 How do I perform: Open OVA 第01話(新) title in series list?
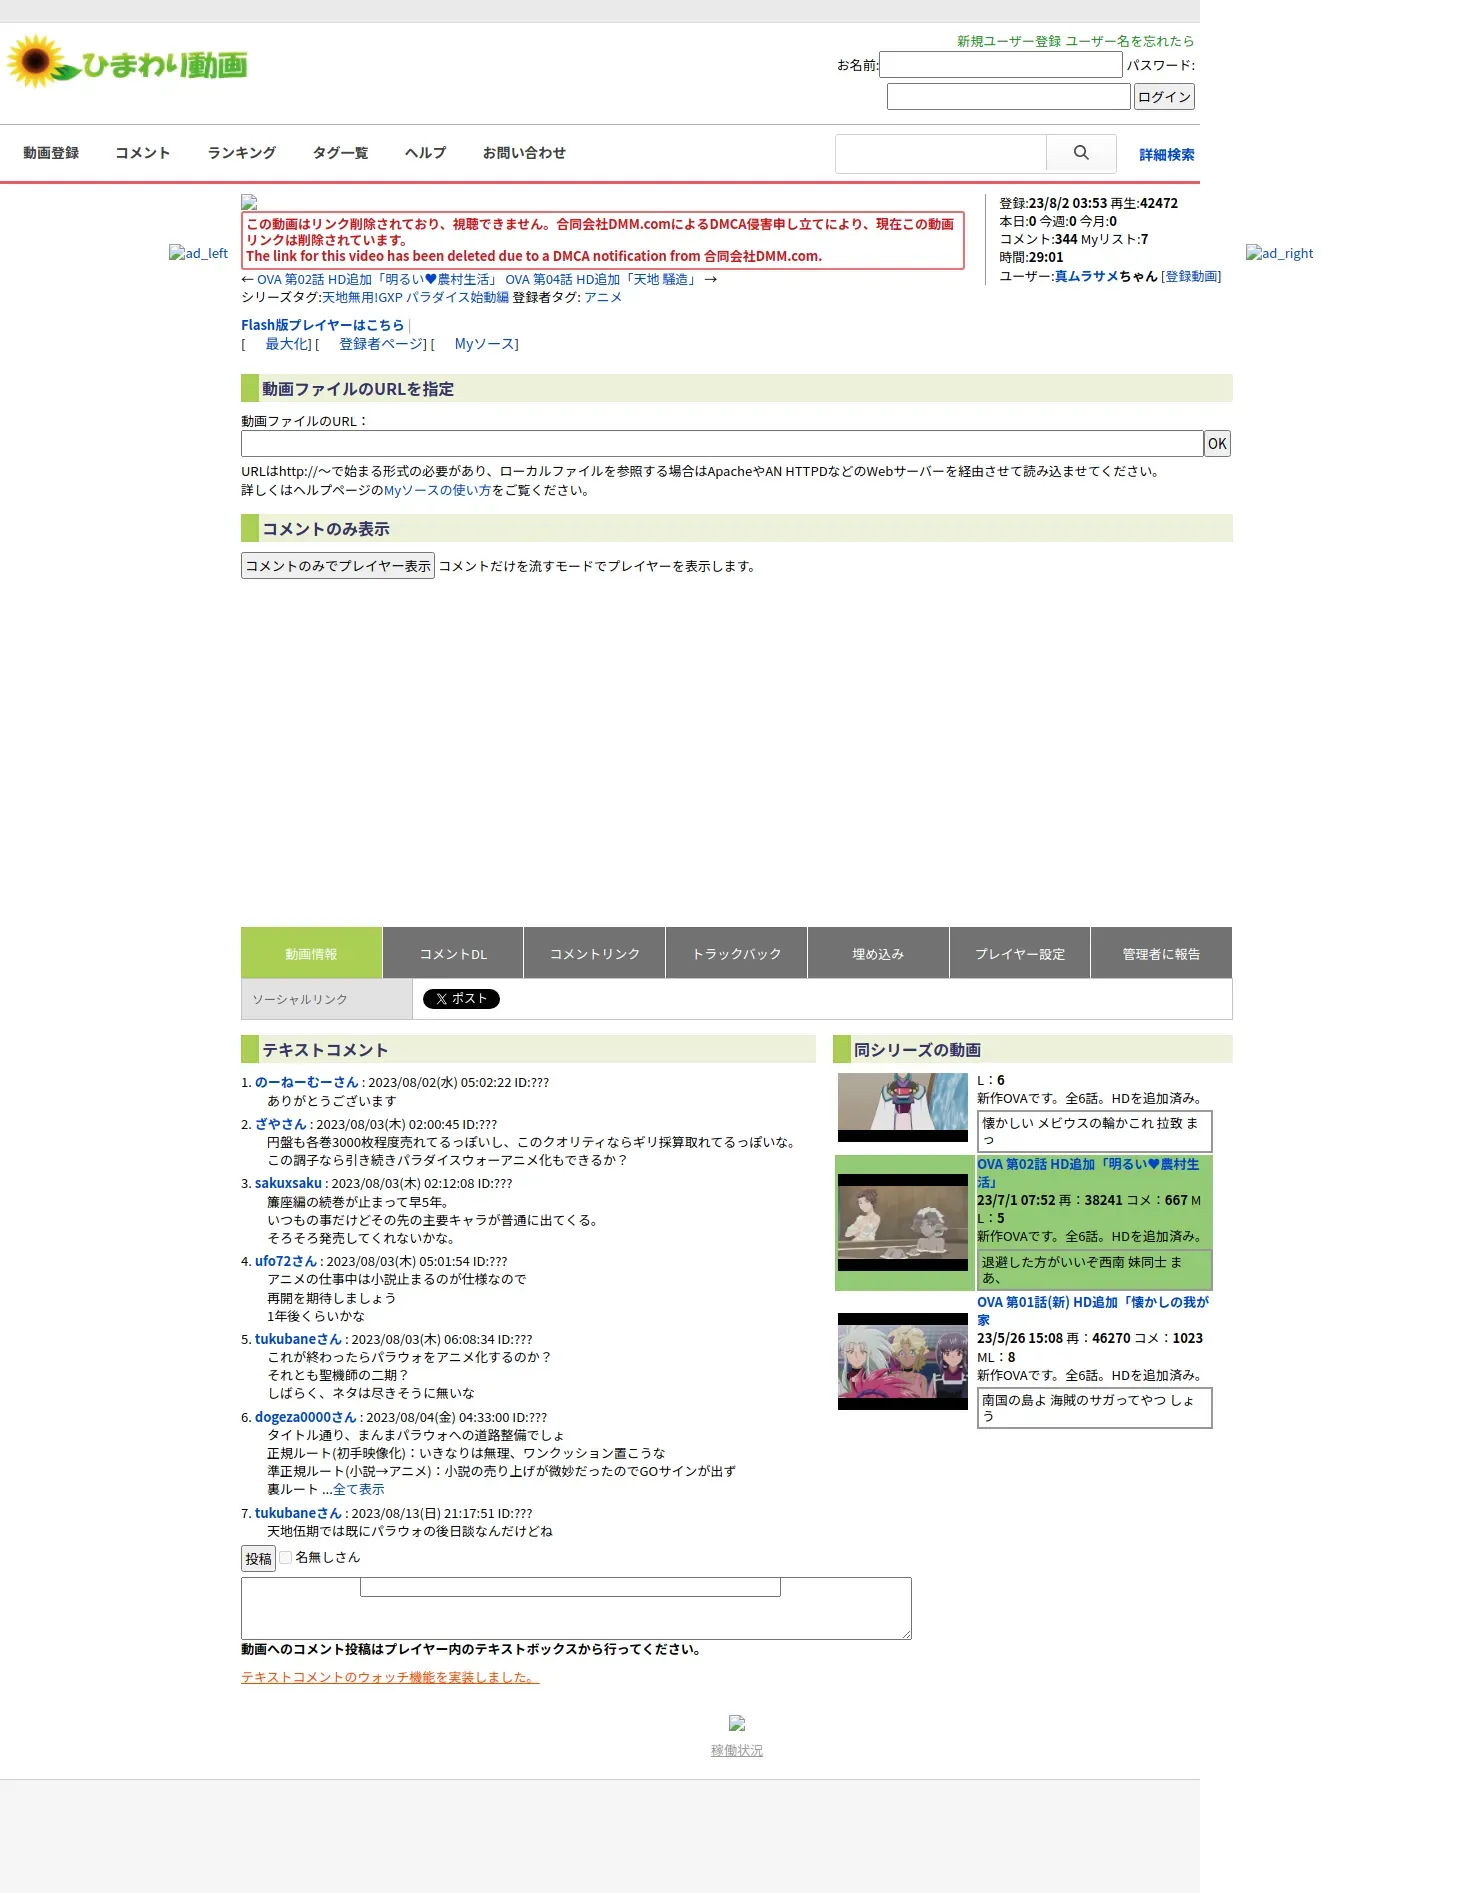coord(1093,1311)
